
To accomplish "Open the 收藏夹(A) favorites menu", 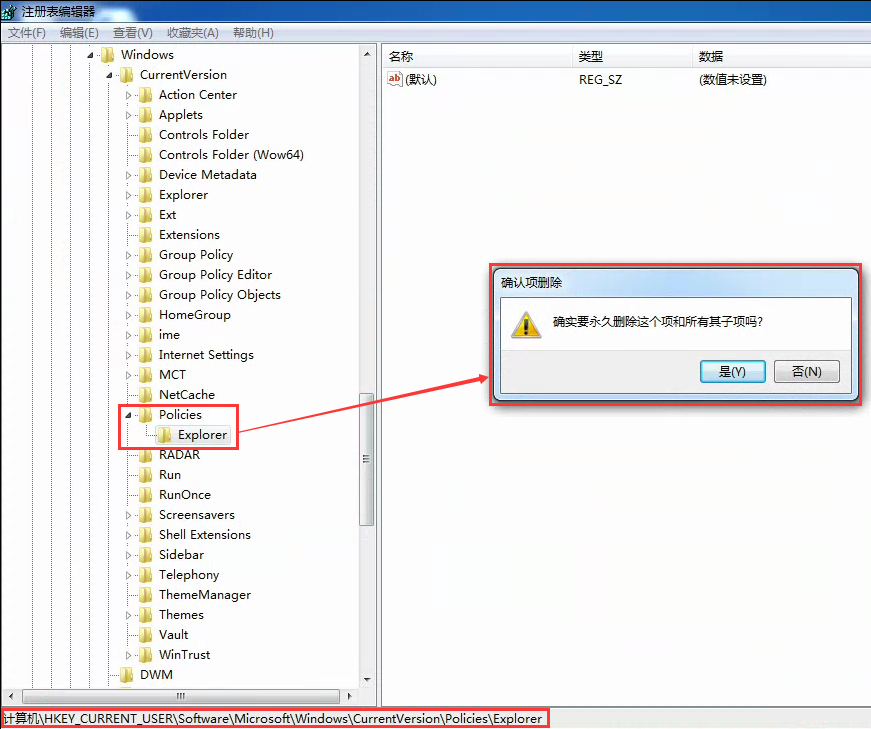I will (x=193, y=33).
